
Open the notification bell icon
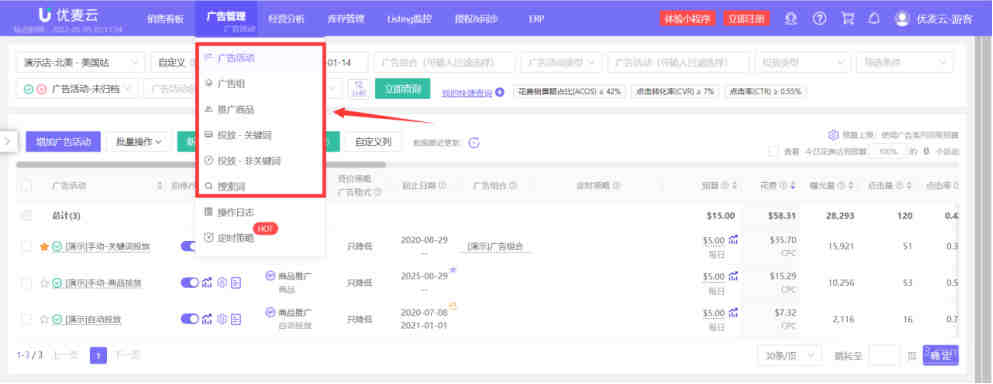click(x=874, y=18)
